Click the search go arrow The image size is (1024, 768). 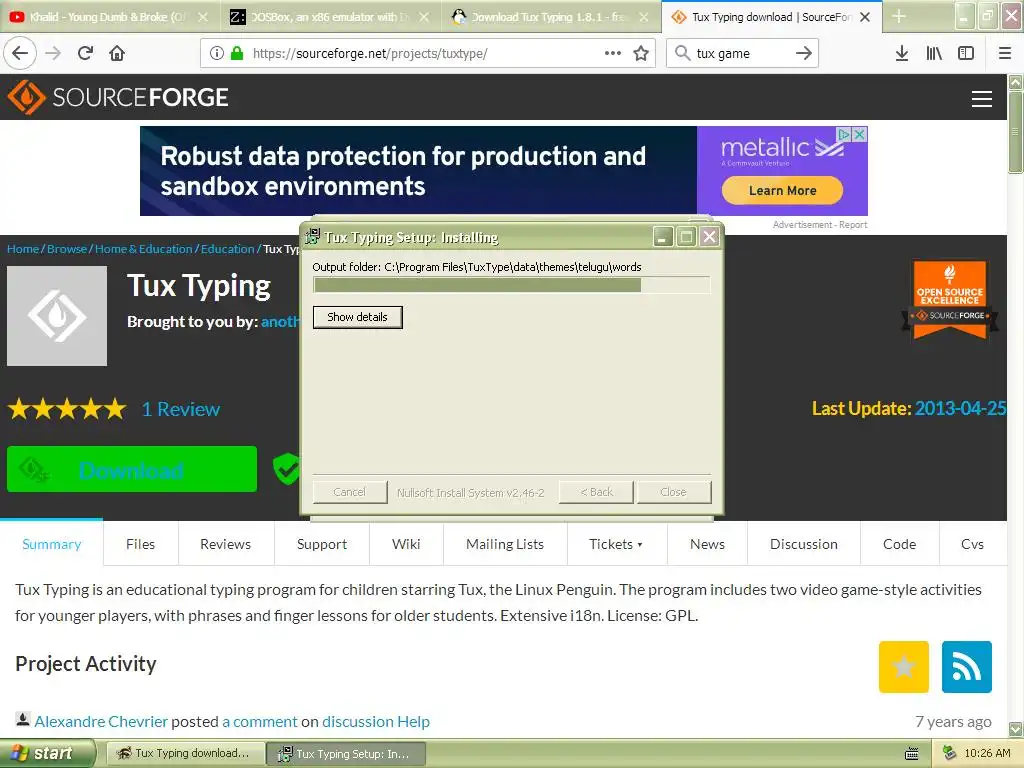pos(804,54)
